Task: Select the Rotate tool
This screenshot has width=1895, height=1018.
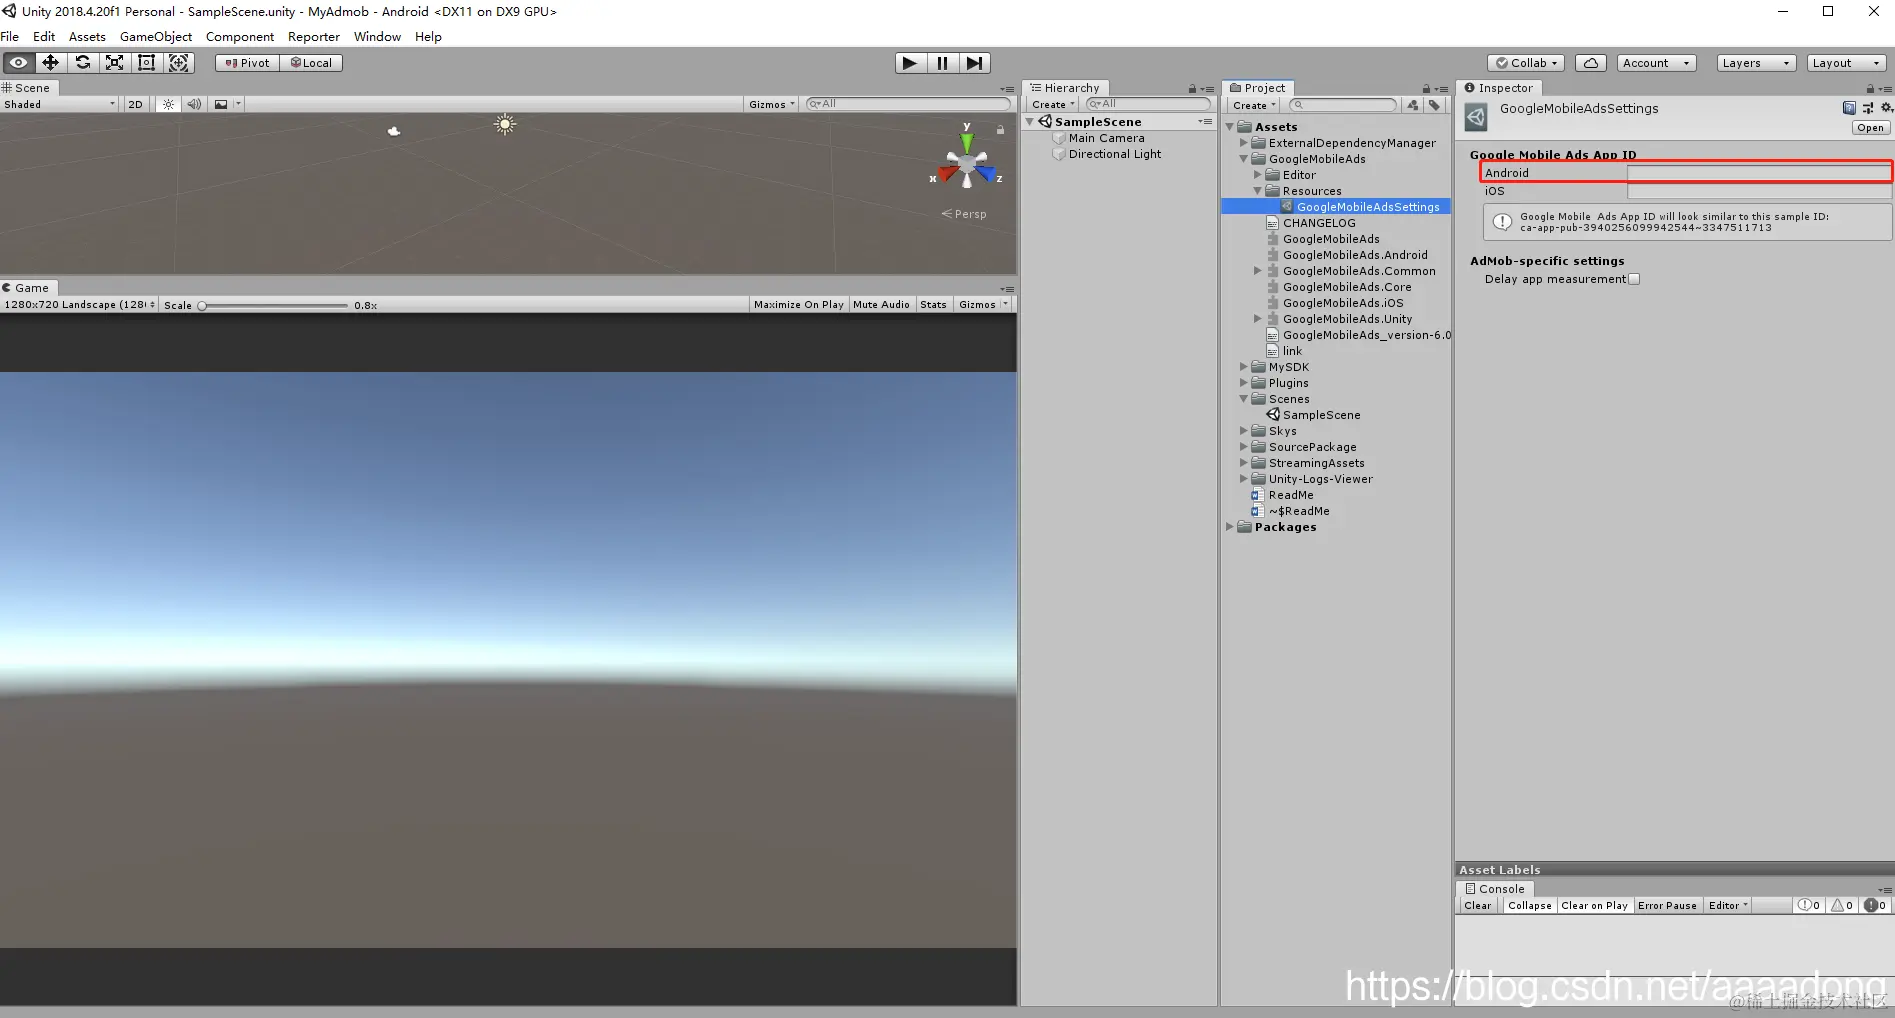Action: pyautogui.click(x=83, y=63)
